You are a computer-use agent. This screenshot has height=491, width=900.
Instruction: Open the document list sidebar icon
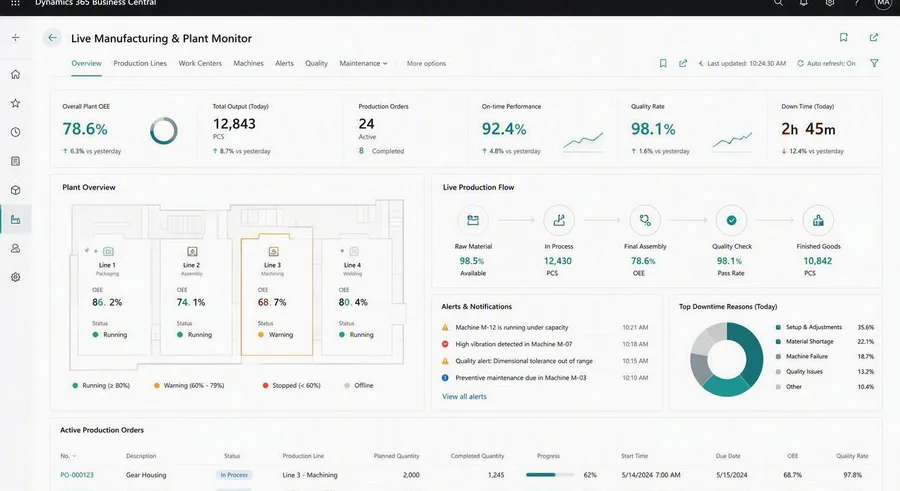tap(15, 161)
